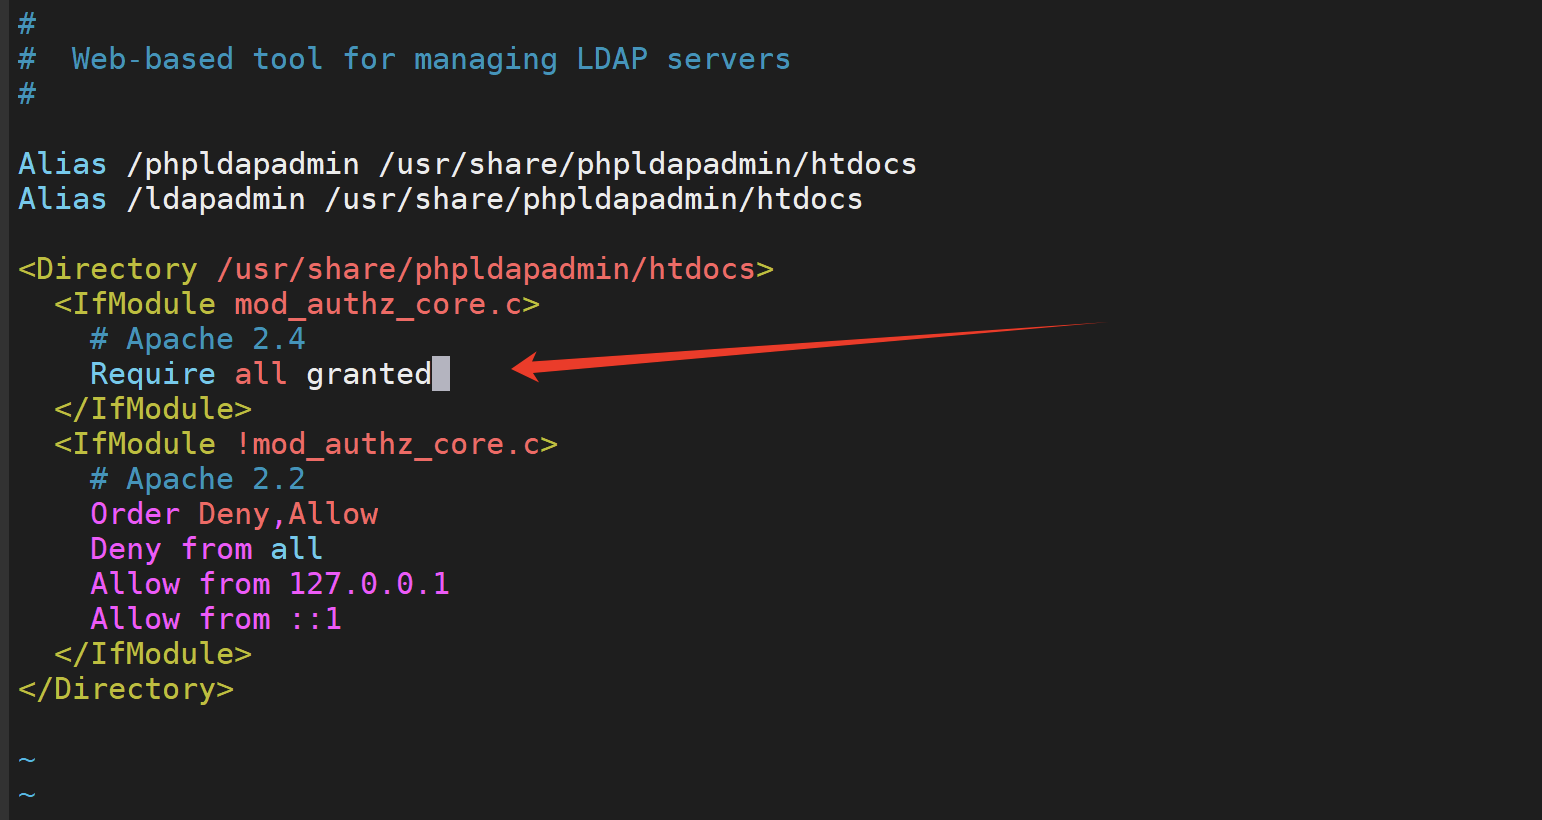Click the "# Apache 2.2" comment
This screenshot has width=1542, height=820.
pyautogui.click(x=198, y=479)
